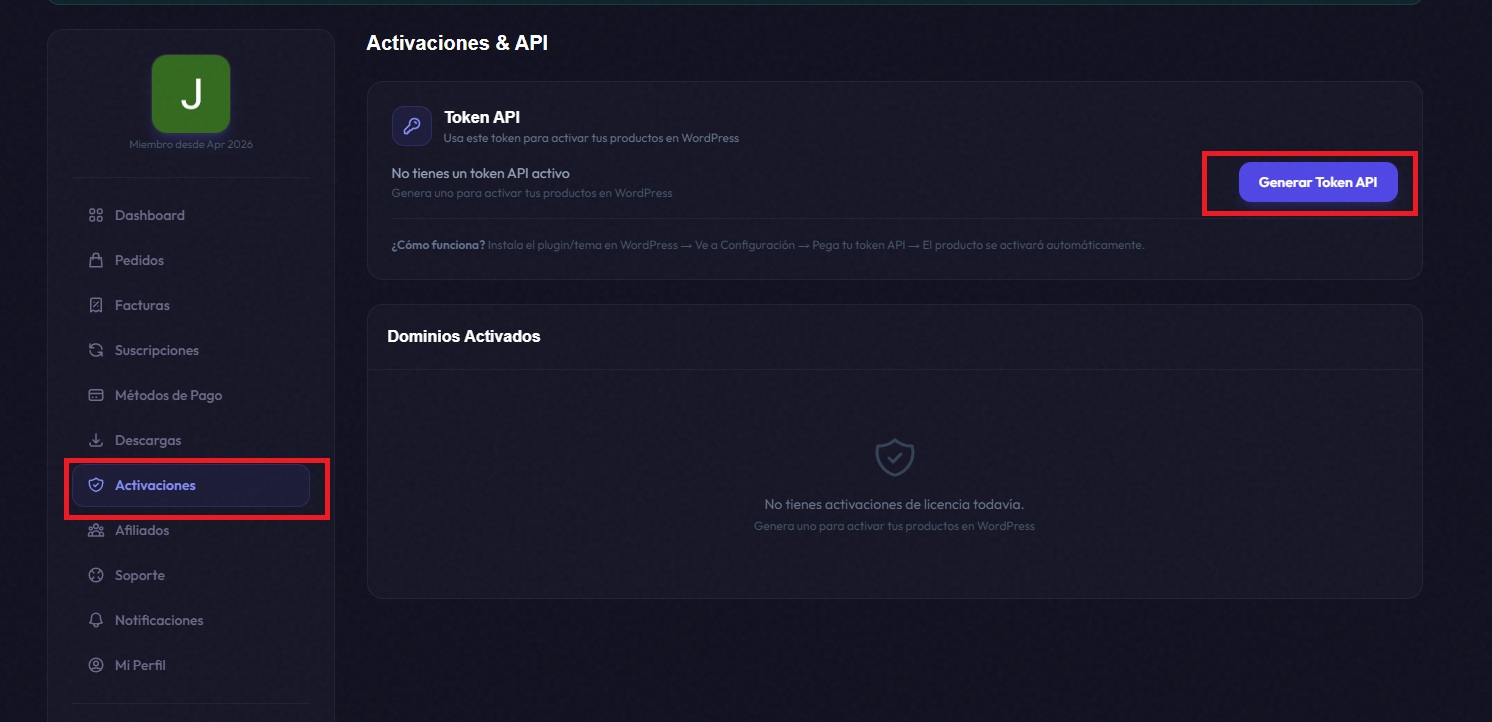Click the Activaciones shield icon in sidebar

pos(96,485)
